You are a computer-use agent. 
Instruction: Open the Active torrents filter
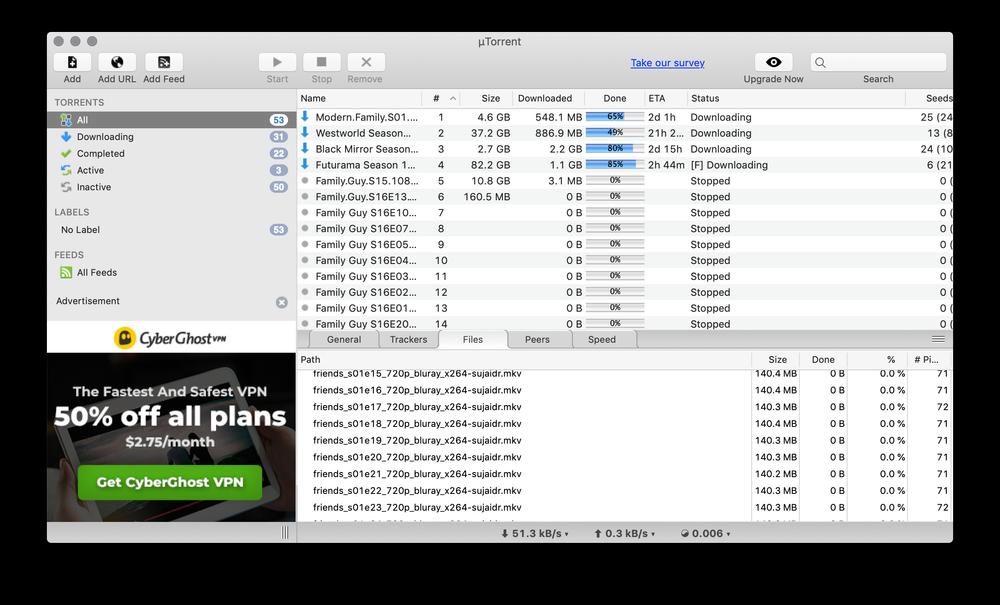[x=172, y=170]
